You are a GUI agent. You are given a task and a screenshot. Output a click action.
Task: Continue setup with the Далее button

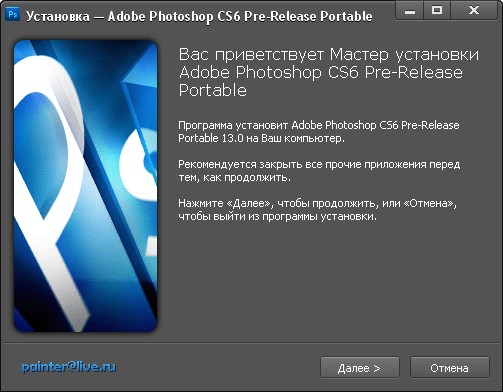360,368
